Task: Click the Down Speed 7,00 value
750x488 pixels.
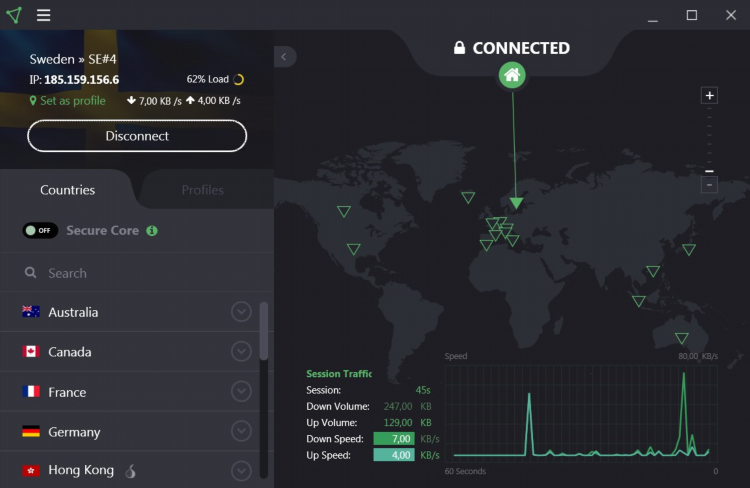Action: [x=394, y=439]
